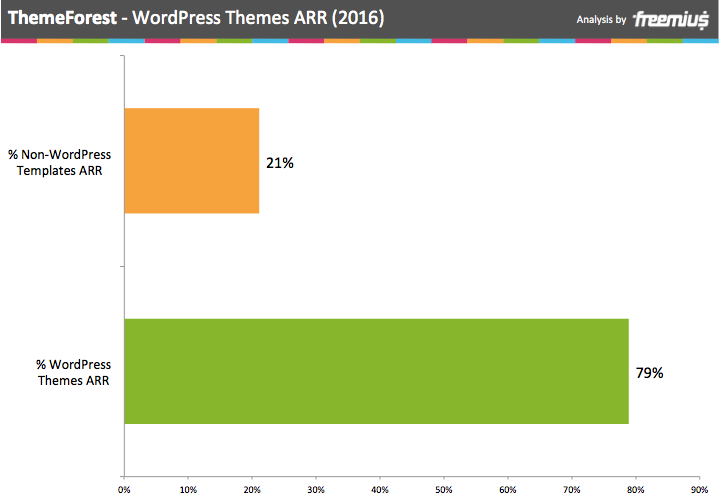The image size is (721, 502).
Task: Click the 20% axis tick label
Action: tap(252, 490)
